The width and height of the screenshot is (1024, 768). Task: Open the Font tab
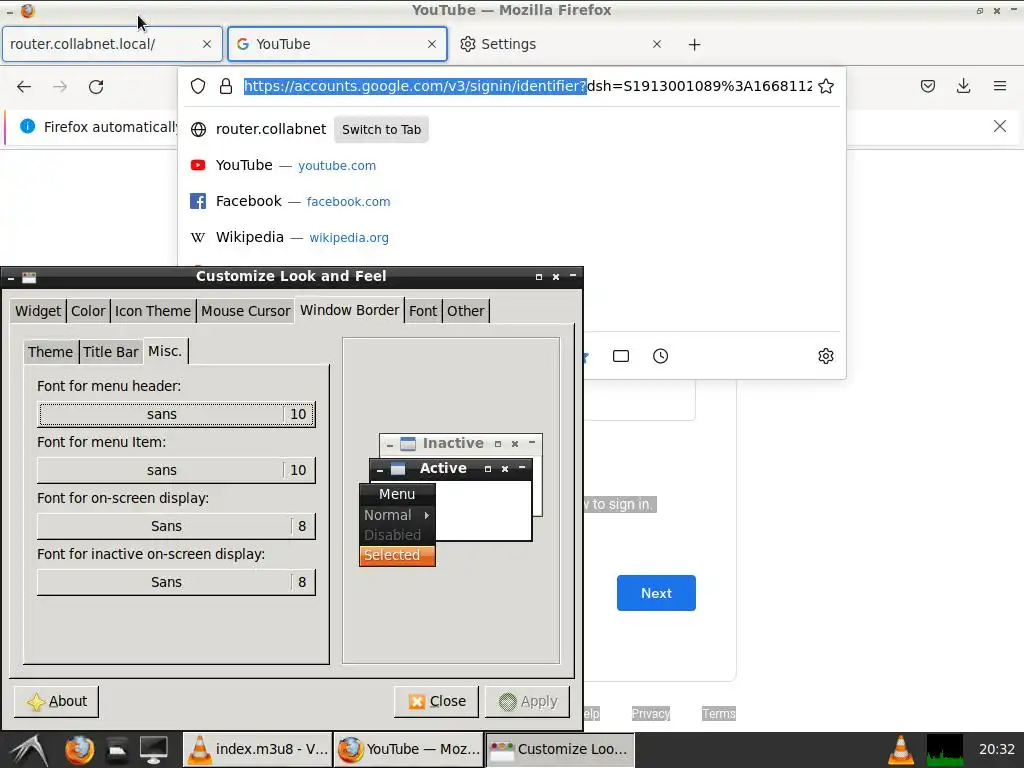click(423, 311)
